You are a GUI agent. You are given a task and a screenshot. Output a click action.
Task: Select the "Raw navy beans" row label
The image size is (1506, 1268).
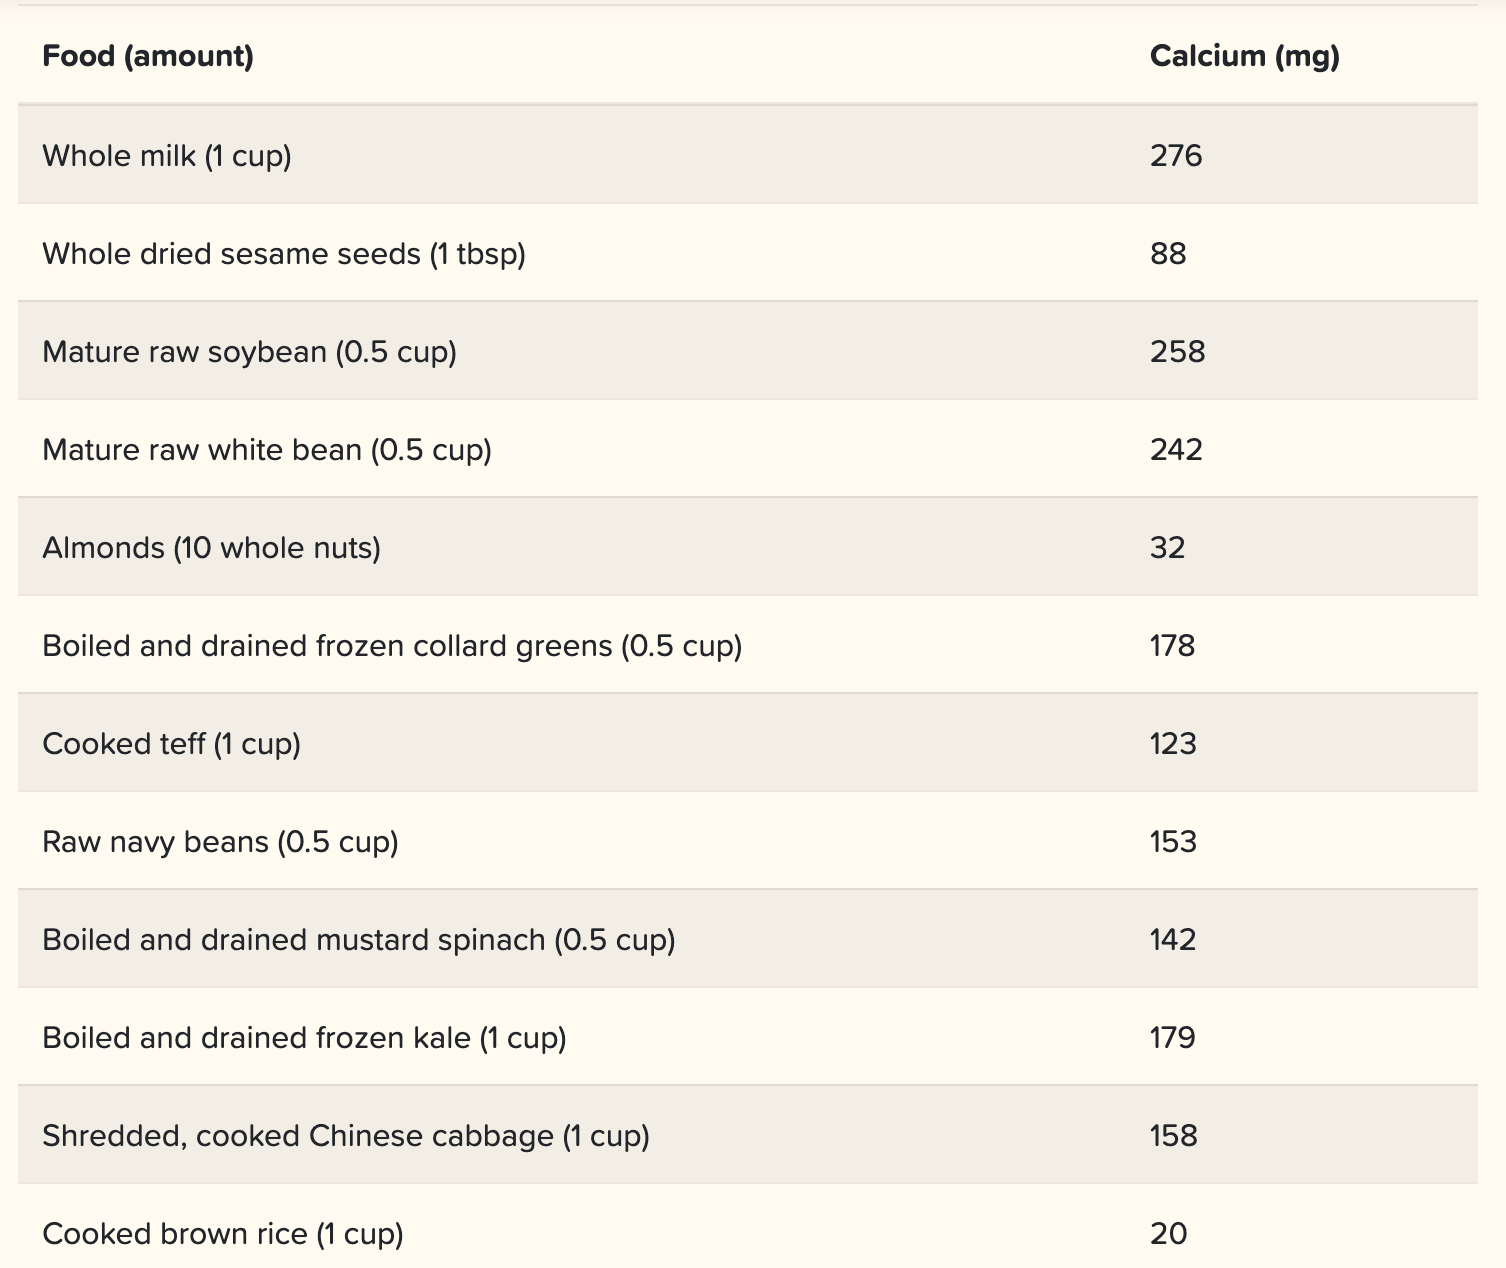click(x=220, y=842)
